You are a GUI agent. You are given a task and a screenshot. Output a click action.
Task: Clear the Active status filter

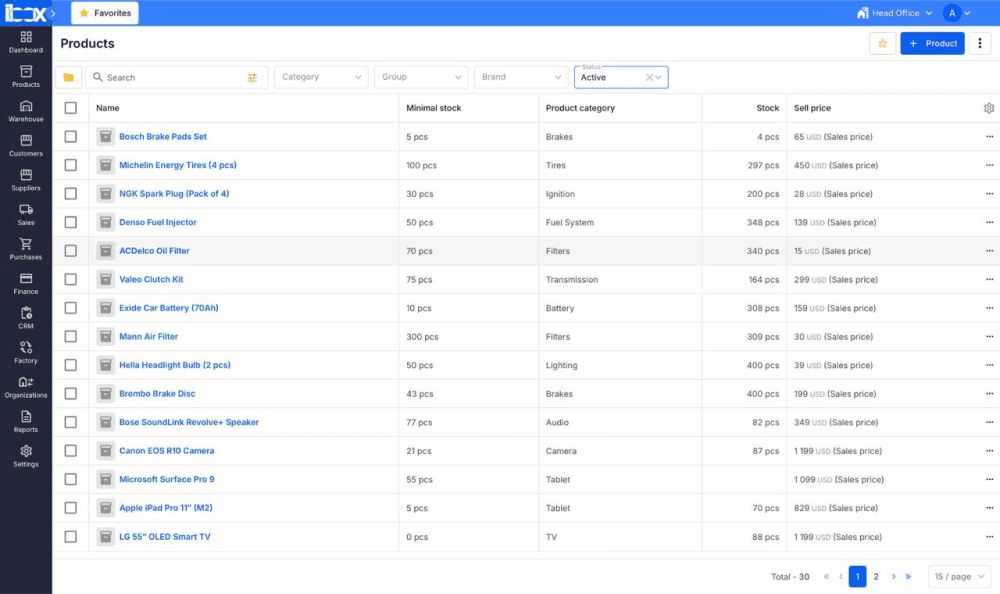(x=649, y=77)
